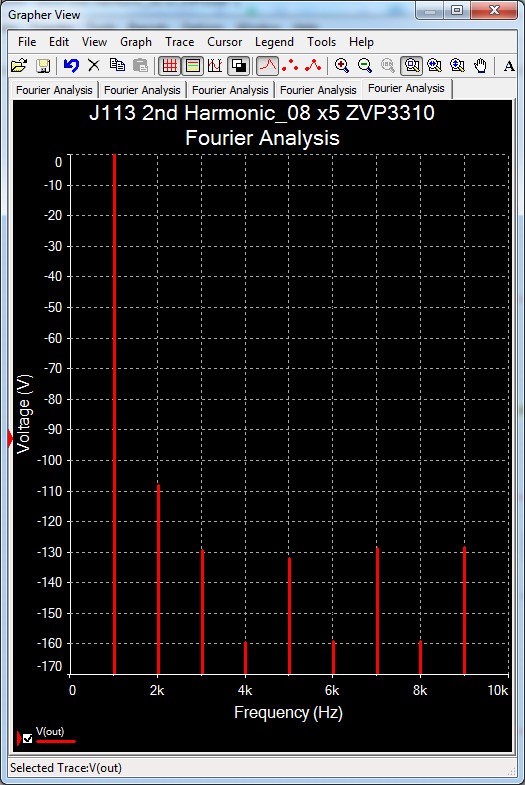Uncheck the V(out) trace checkbox
This screenshot has width=525, height=785.
pyautogui.click(x=28, y=738)
